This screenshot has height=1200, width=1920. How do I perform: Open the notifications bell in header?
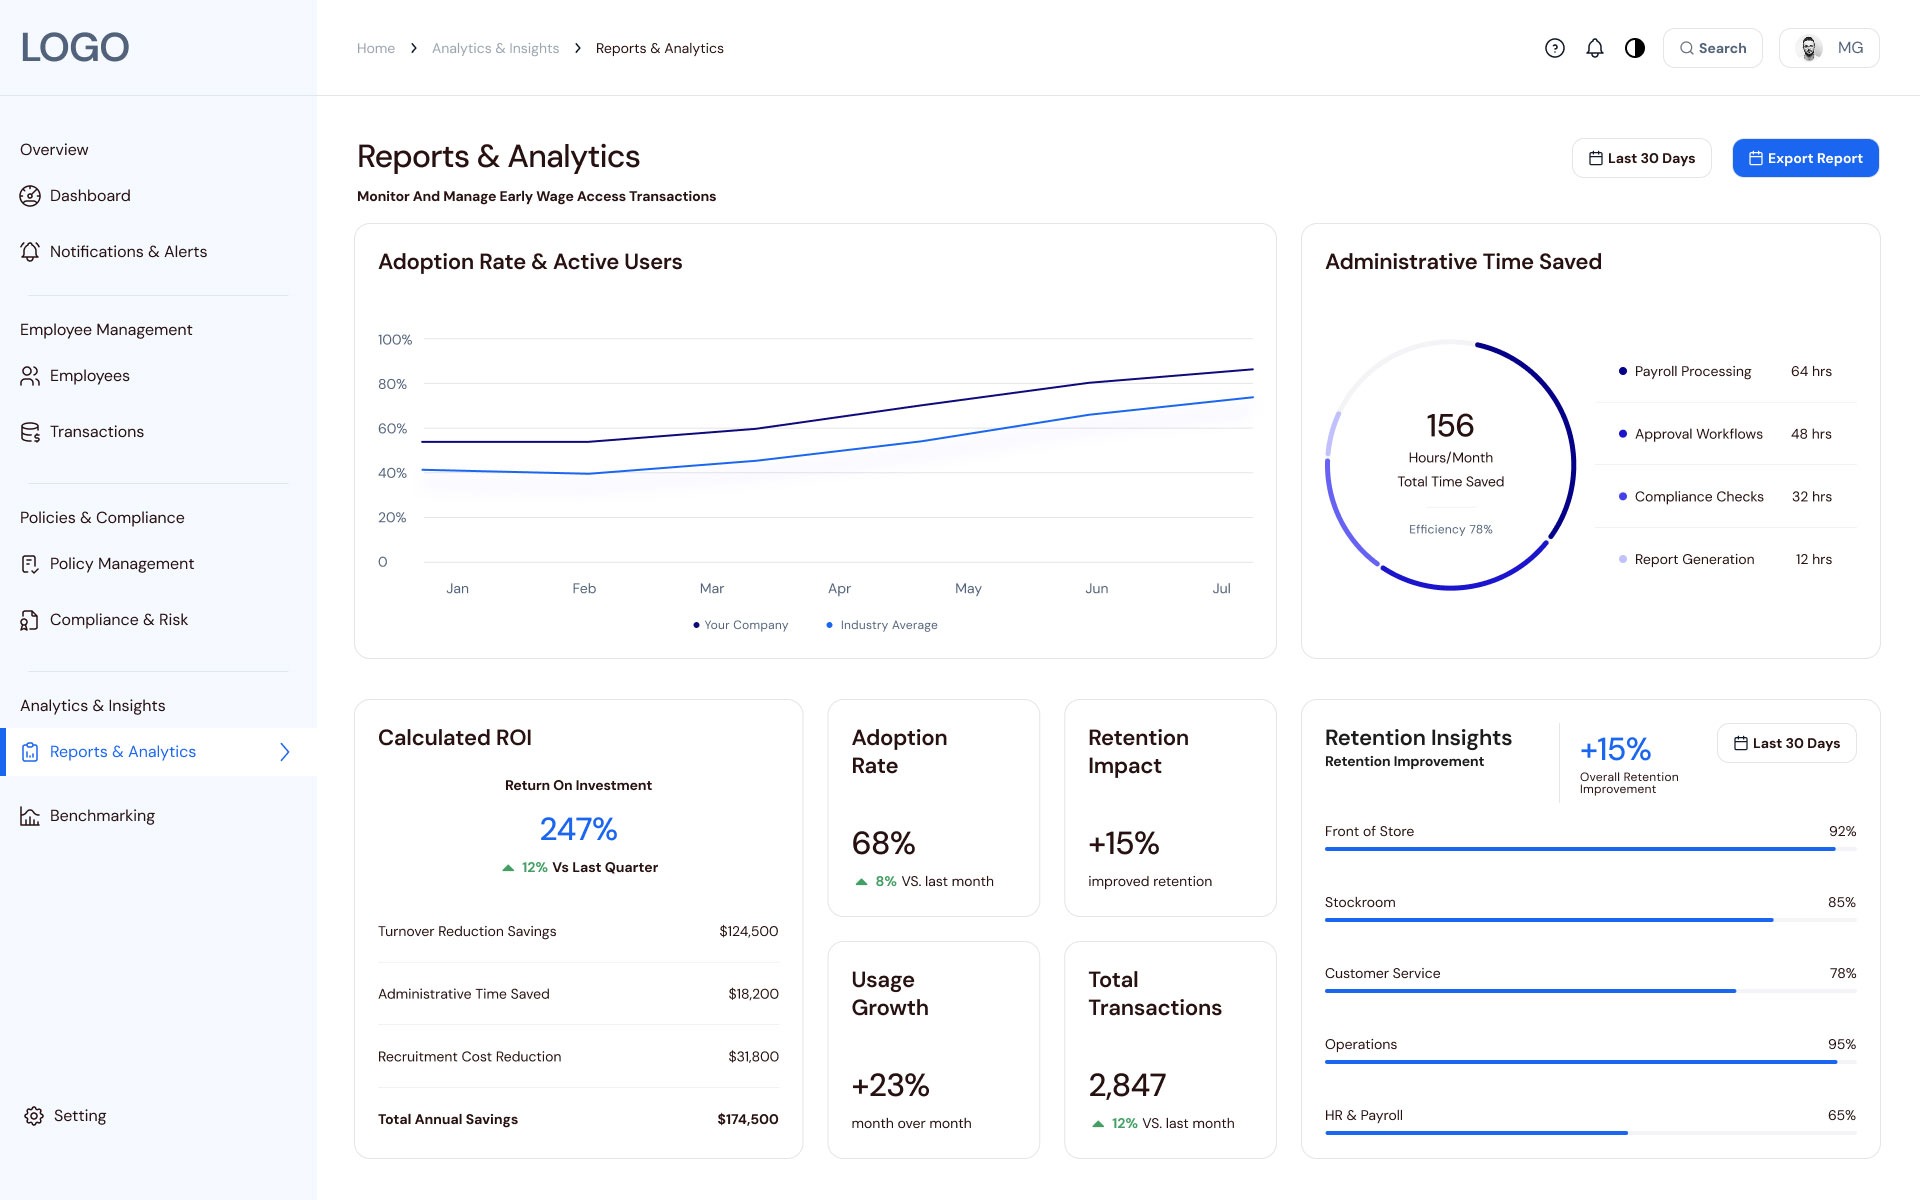click(1595, 48)
